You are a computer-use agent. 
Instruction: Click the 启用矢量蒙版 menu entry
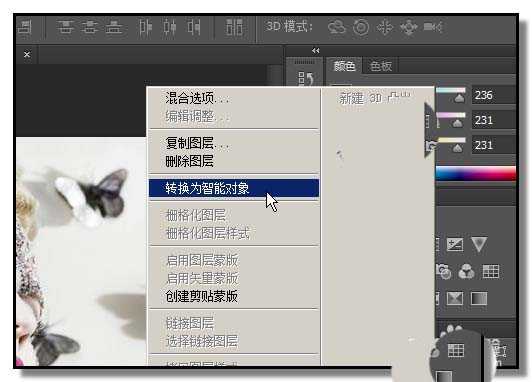pyautogui.click(x=234, y=279)
